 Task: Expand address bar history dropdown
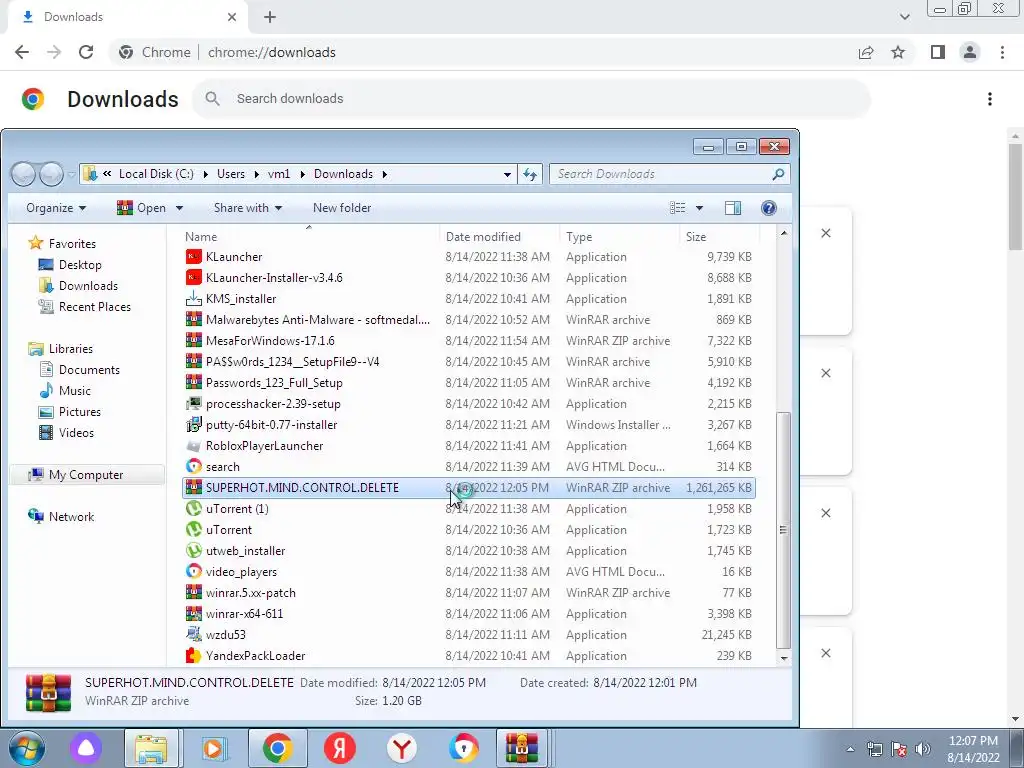click(507, 174)
